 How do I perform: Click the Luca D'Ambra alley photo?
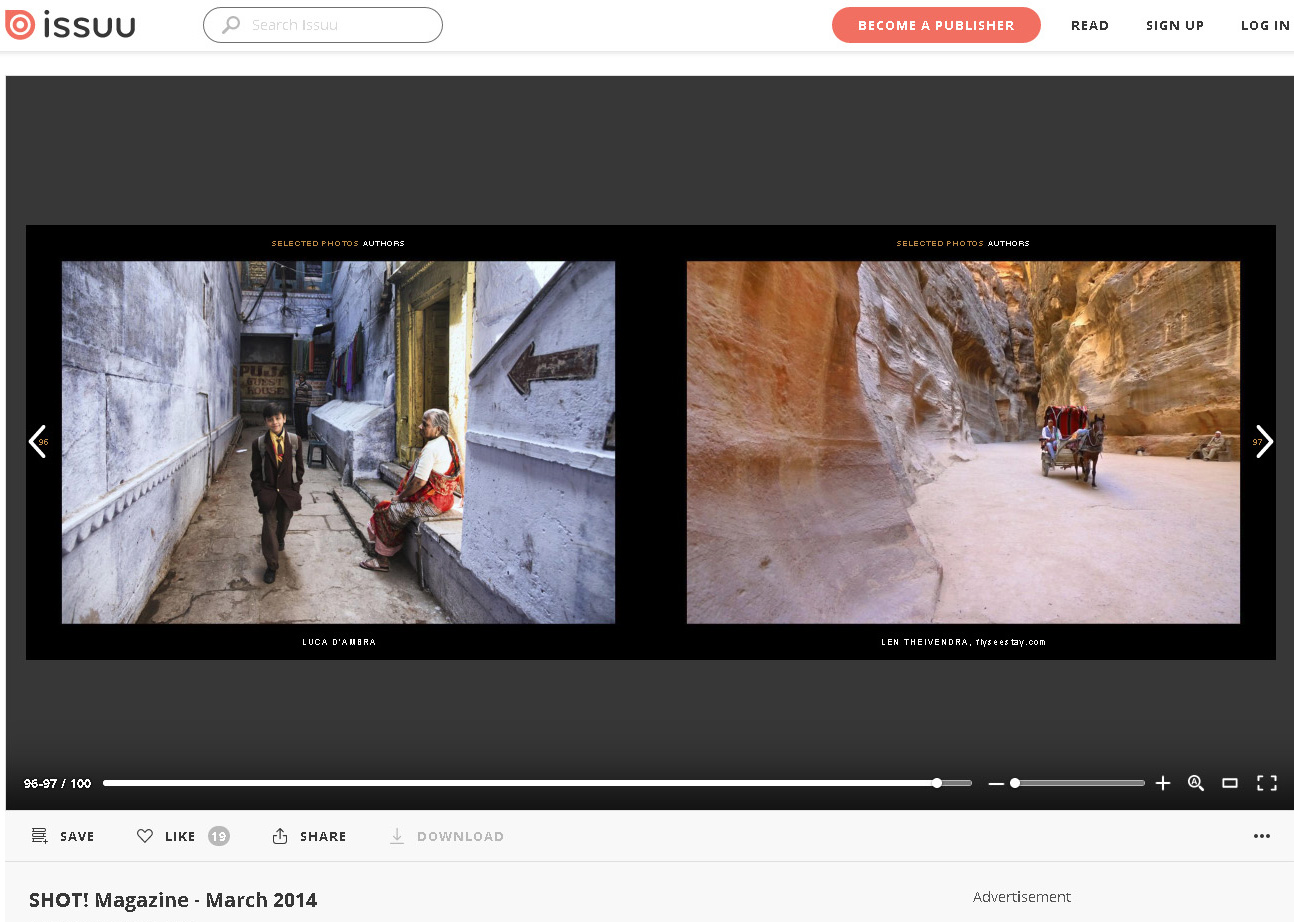[x=338, y=442]
